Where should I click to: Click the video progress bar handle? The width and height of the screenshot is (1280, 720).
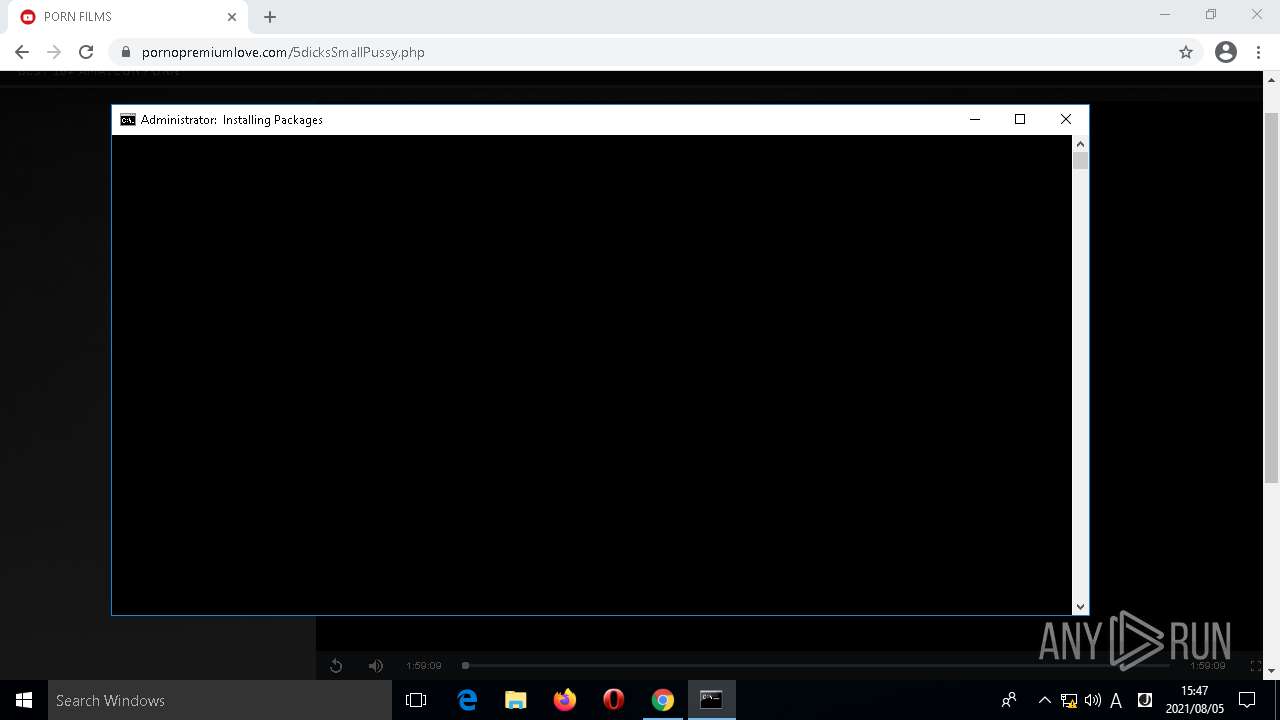(x=465, y=665)
